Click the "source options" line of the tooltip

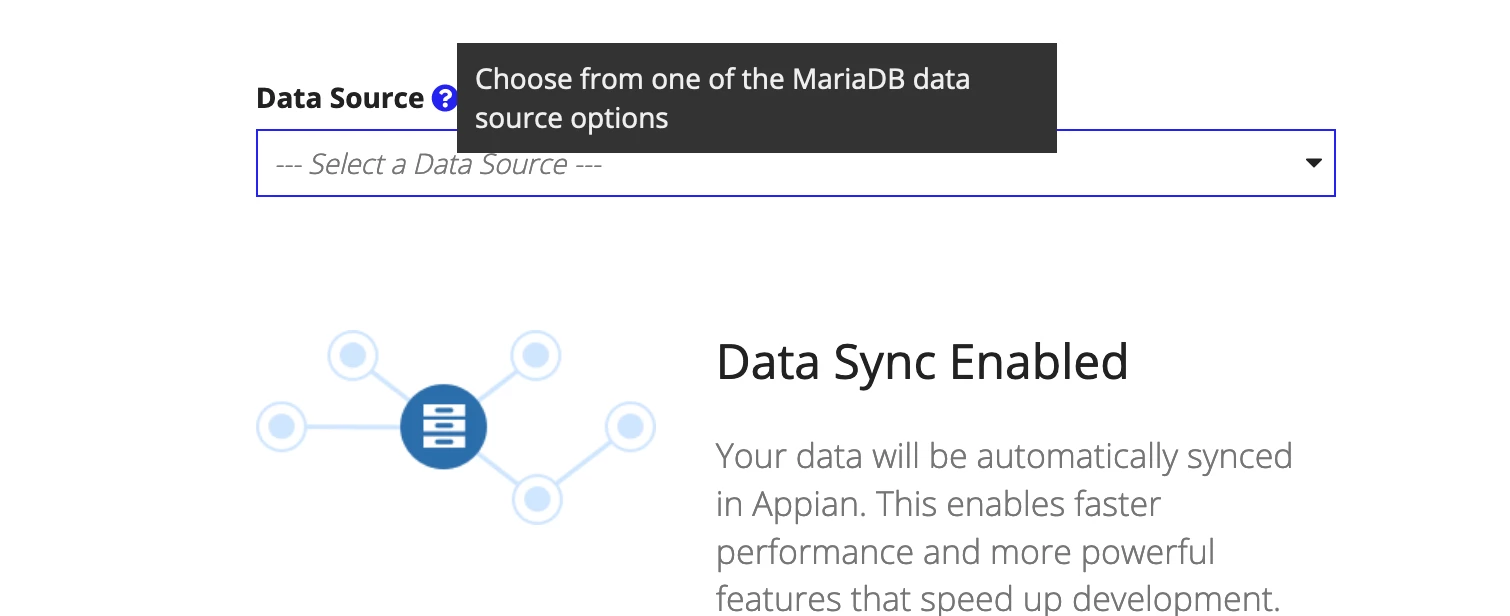point(571,119)
